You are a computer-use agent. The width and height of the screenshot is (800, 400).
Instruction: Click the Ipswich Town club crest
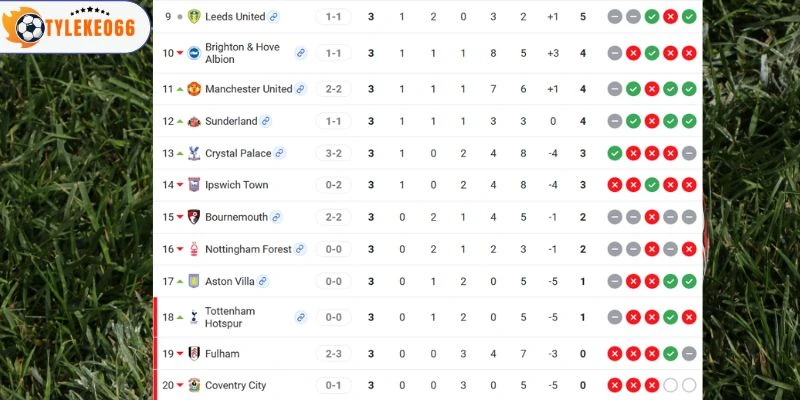pyautogui.click(x=194, y=185)
